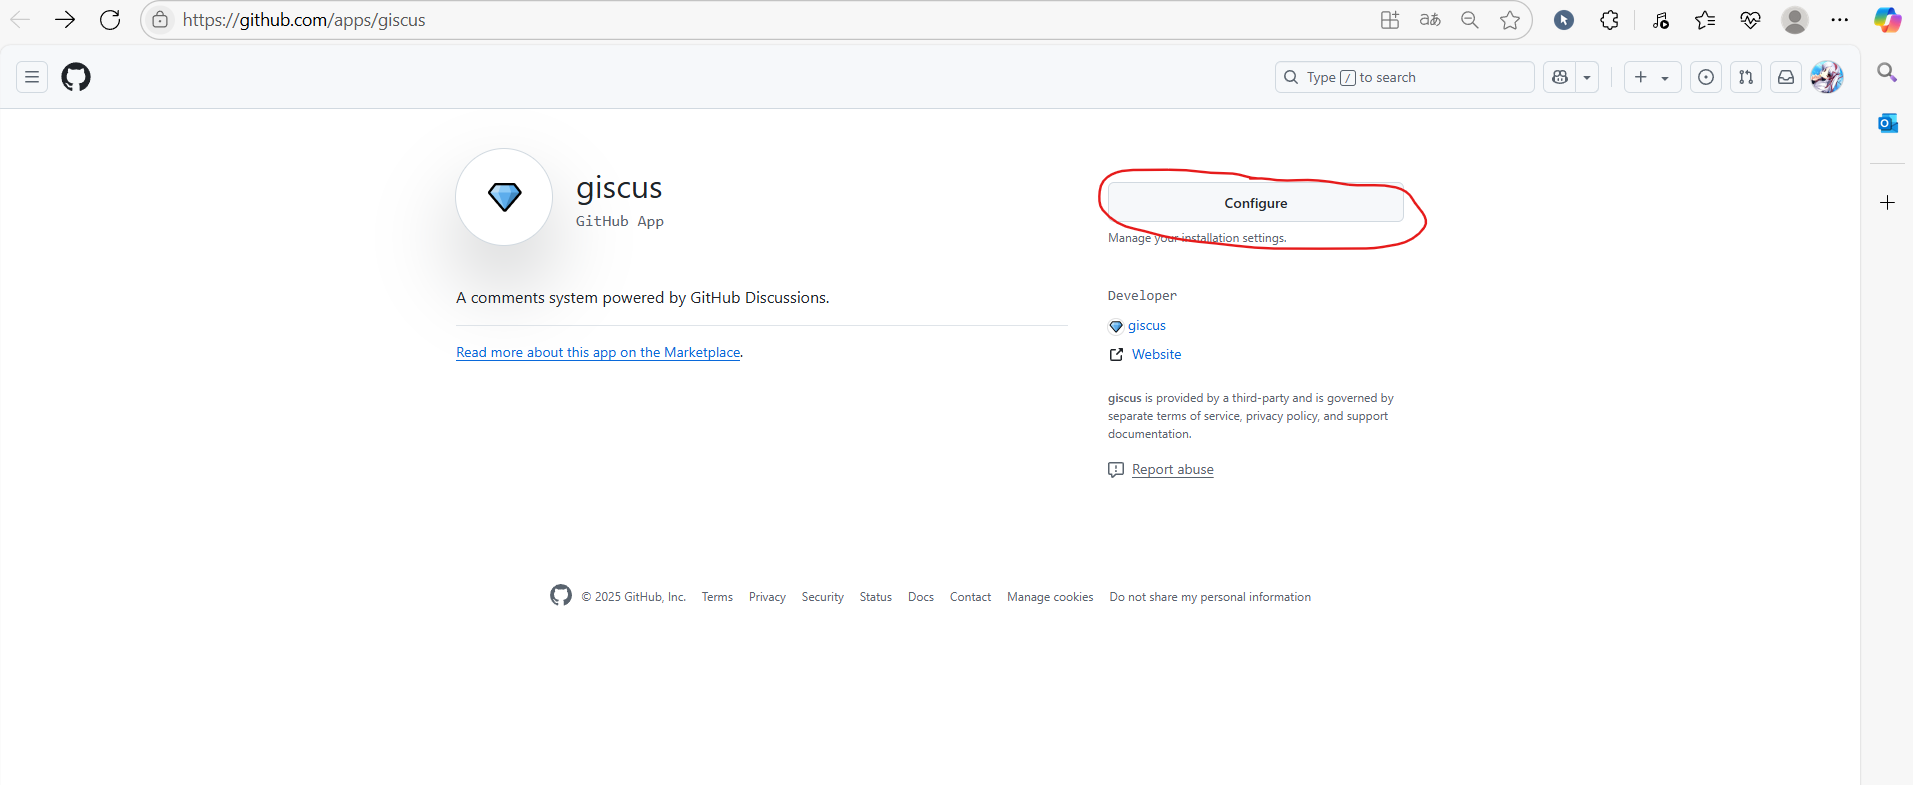
Task: Open the browser profile avatar
Action: coord(1795,20)
